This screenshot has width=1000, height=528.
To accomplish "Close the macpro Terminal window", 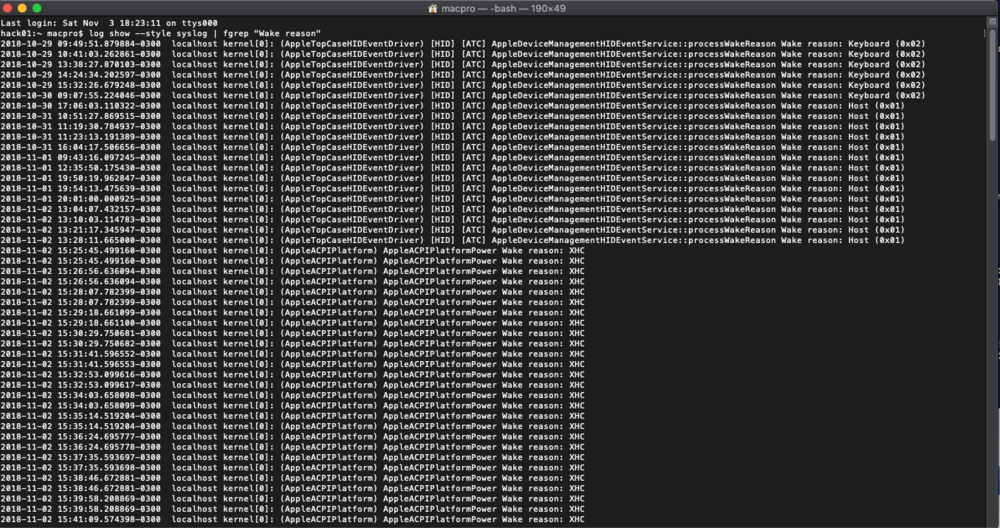I will (8, 8).
